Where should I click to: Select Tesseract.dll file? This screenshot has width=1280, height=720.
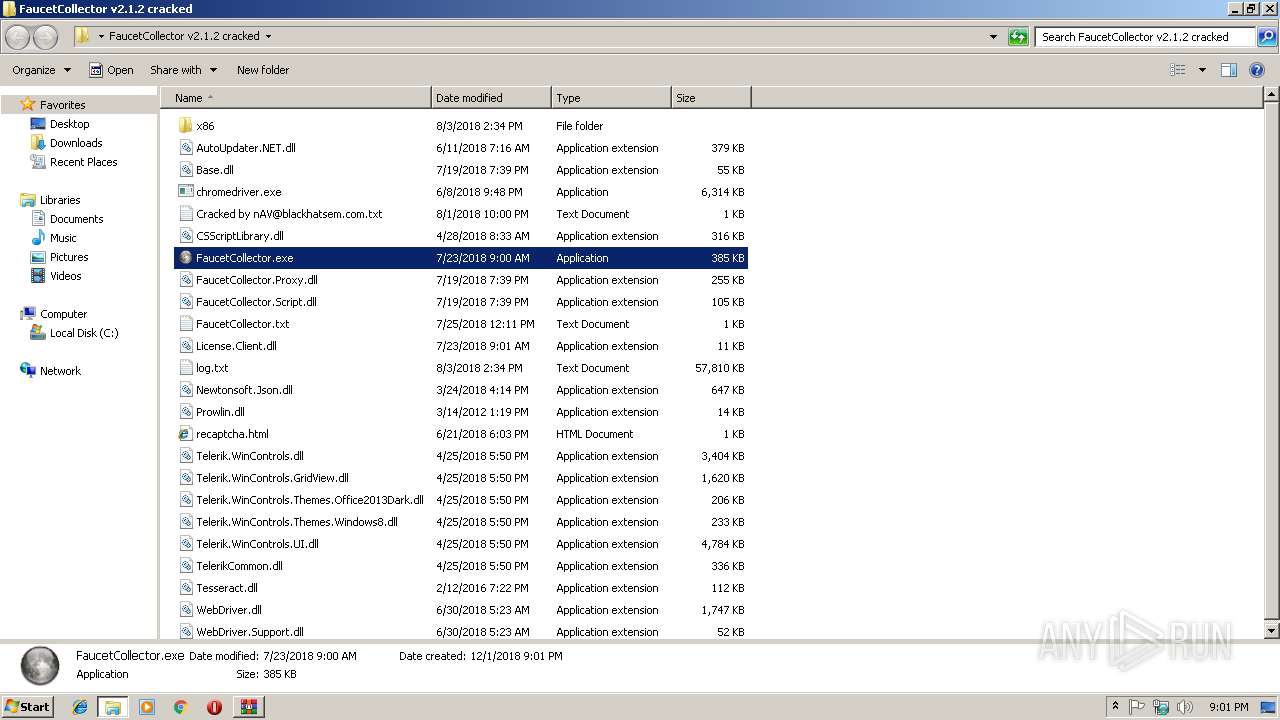coord(462,588)
